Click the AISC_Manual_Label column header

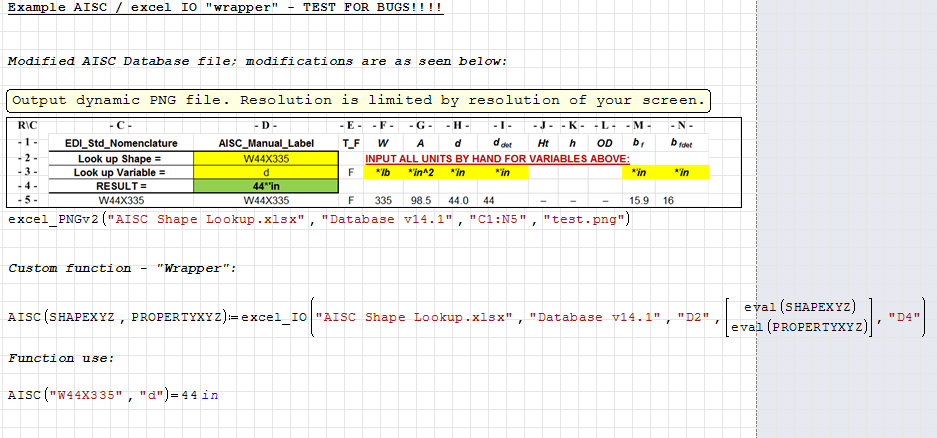pos(265,143)
